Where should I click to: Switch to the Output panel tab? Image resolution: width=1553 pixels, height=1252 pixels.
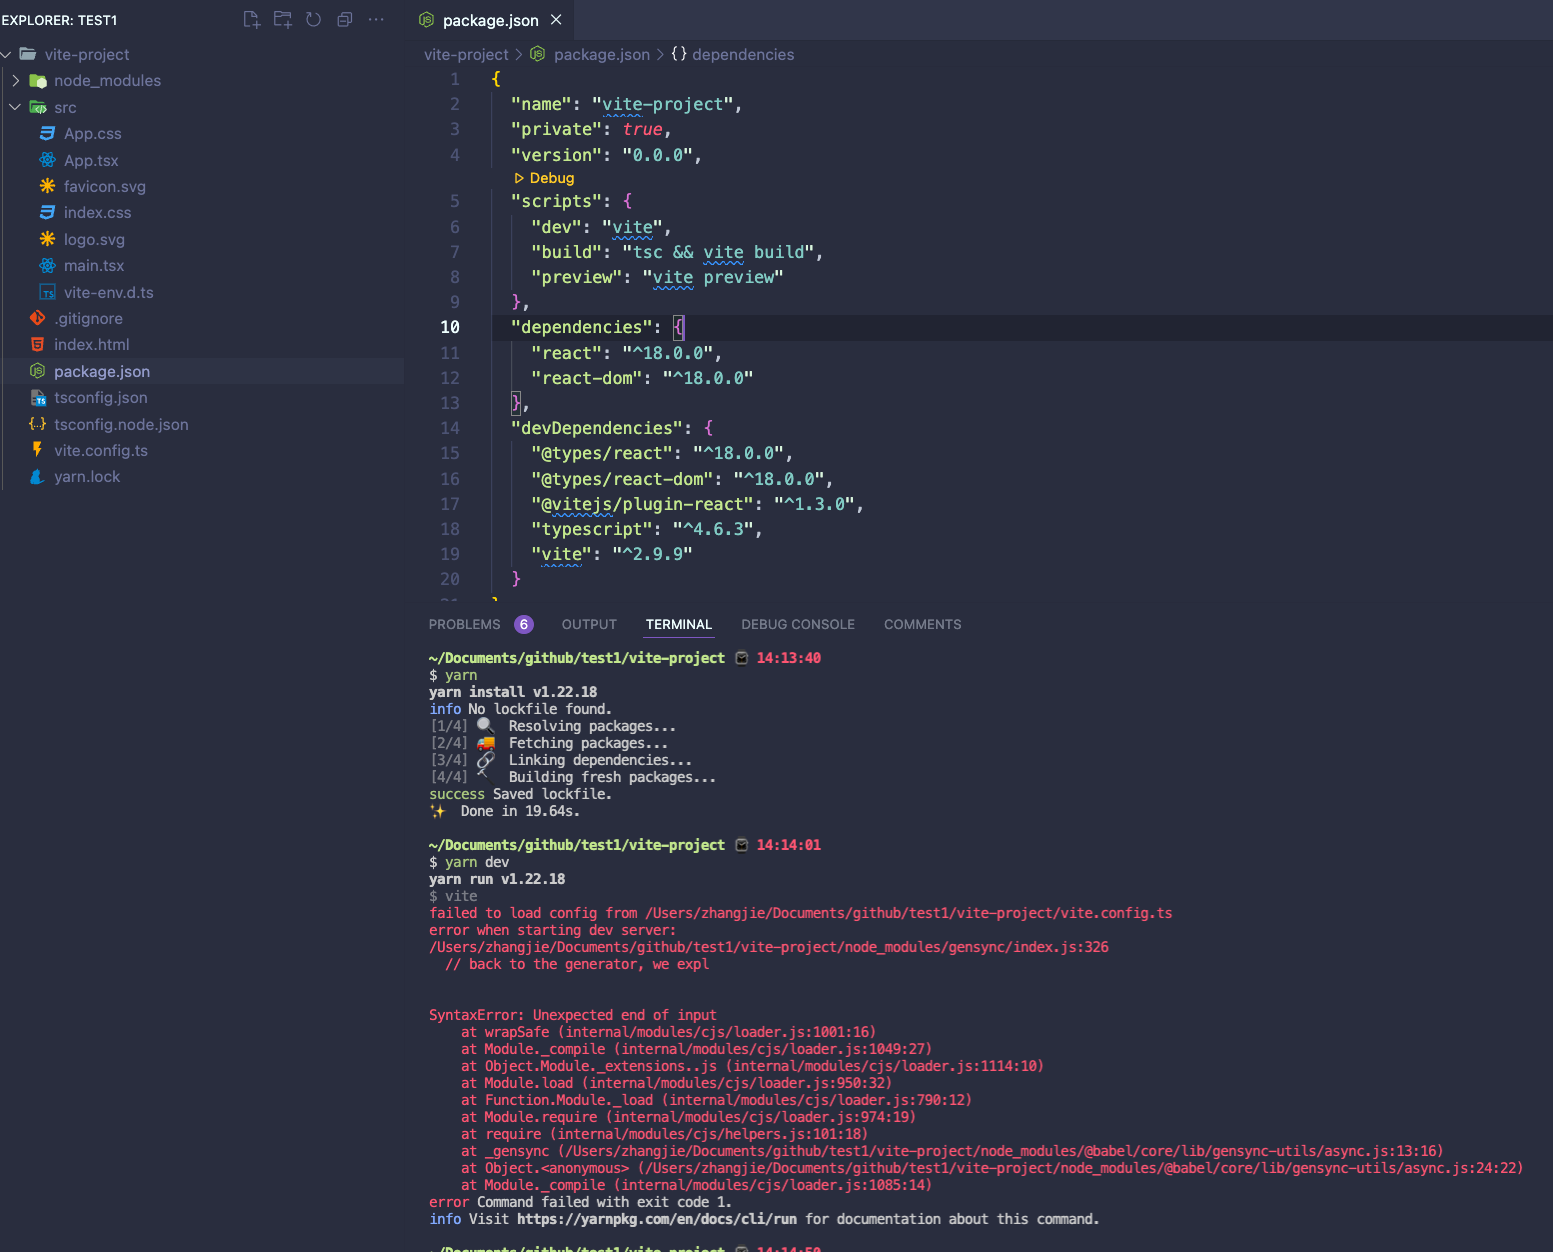589,624
